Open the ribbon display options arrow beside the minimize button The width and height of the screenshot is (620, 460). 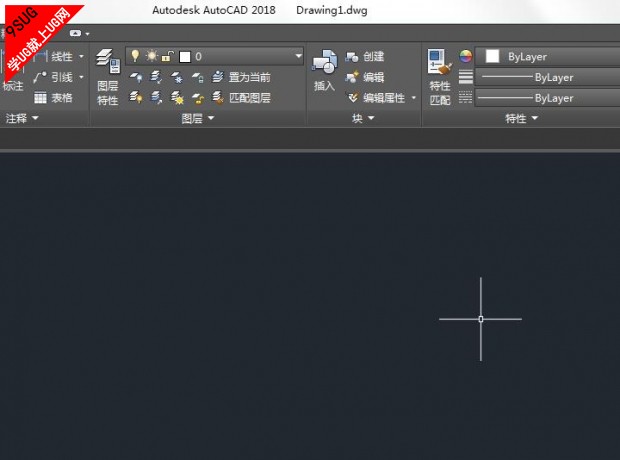coord(87,34)
